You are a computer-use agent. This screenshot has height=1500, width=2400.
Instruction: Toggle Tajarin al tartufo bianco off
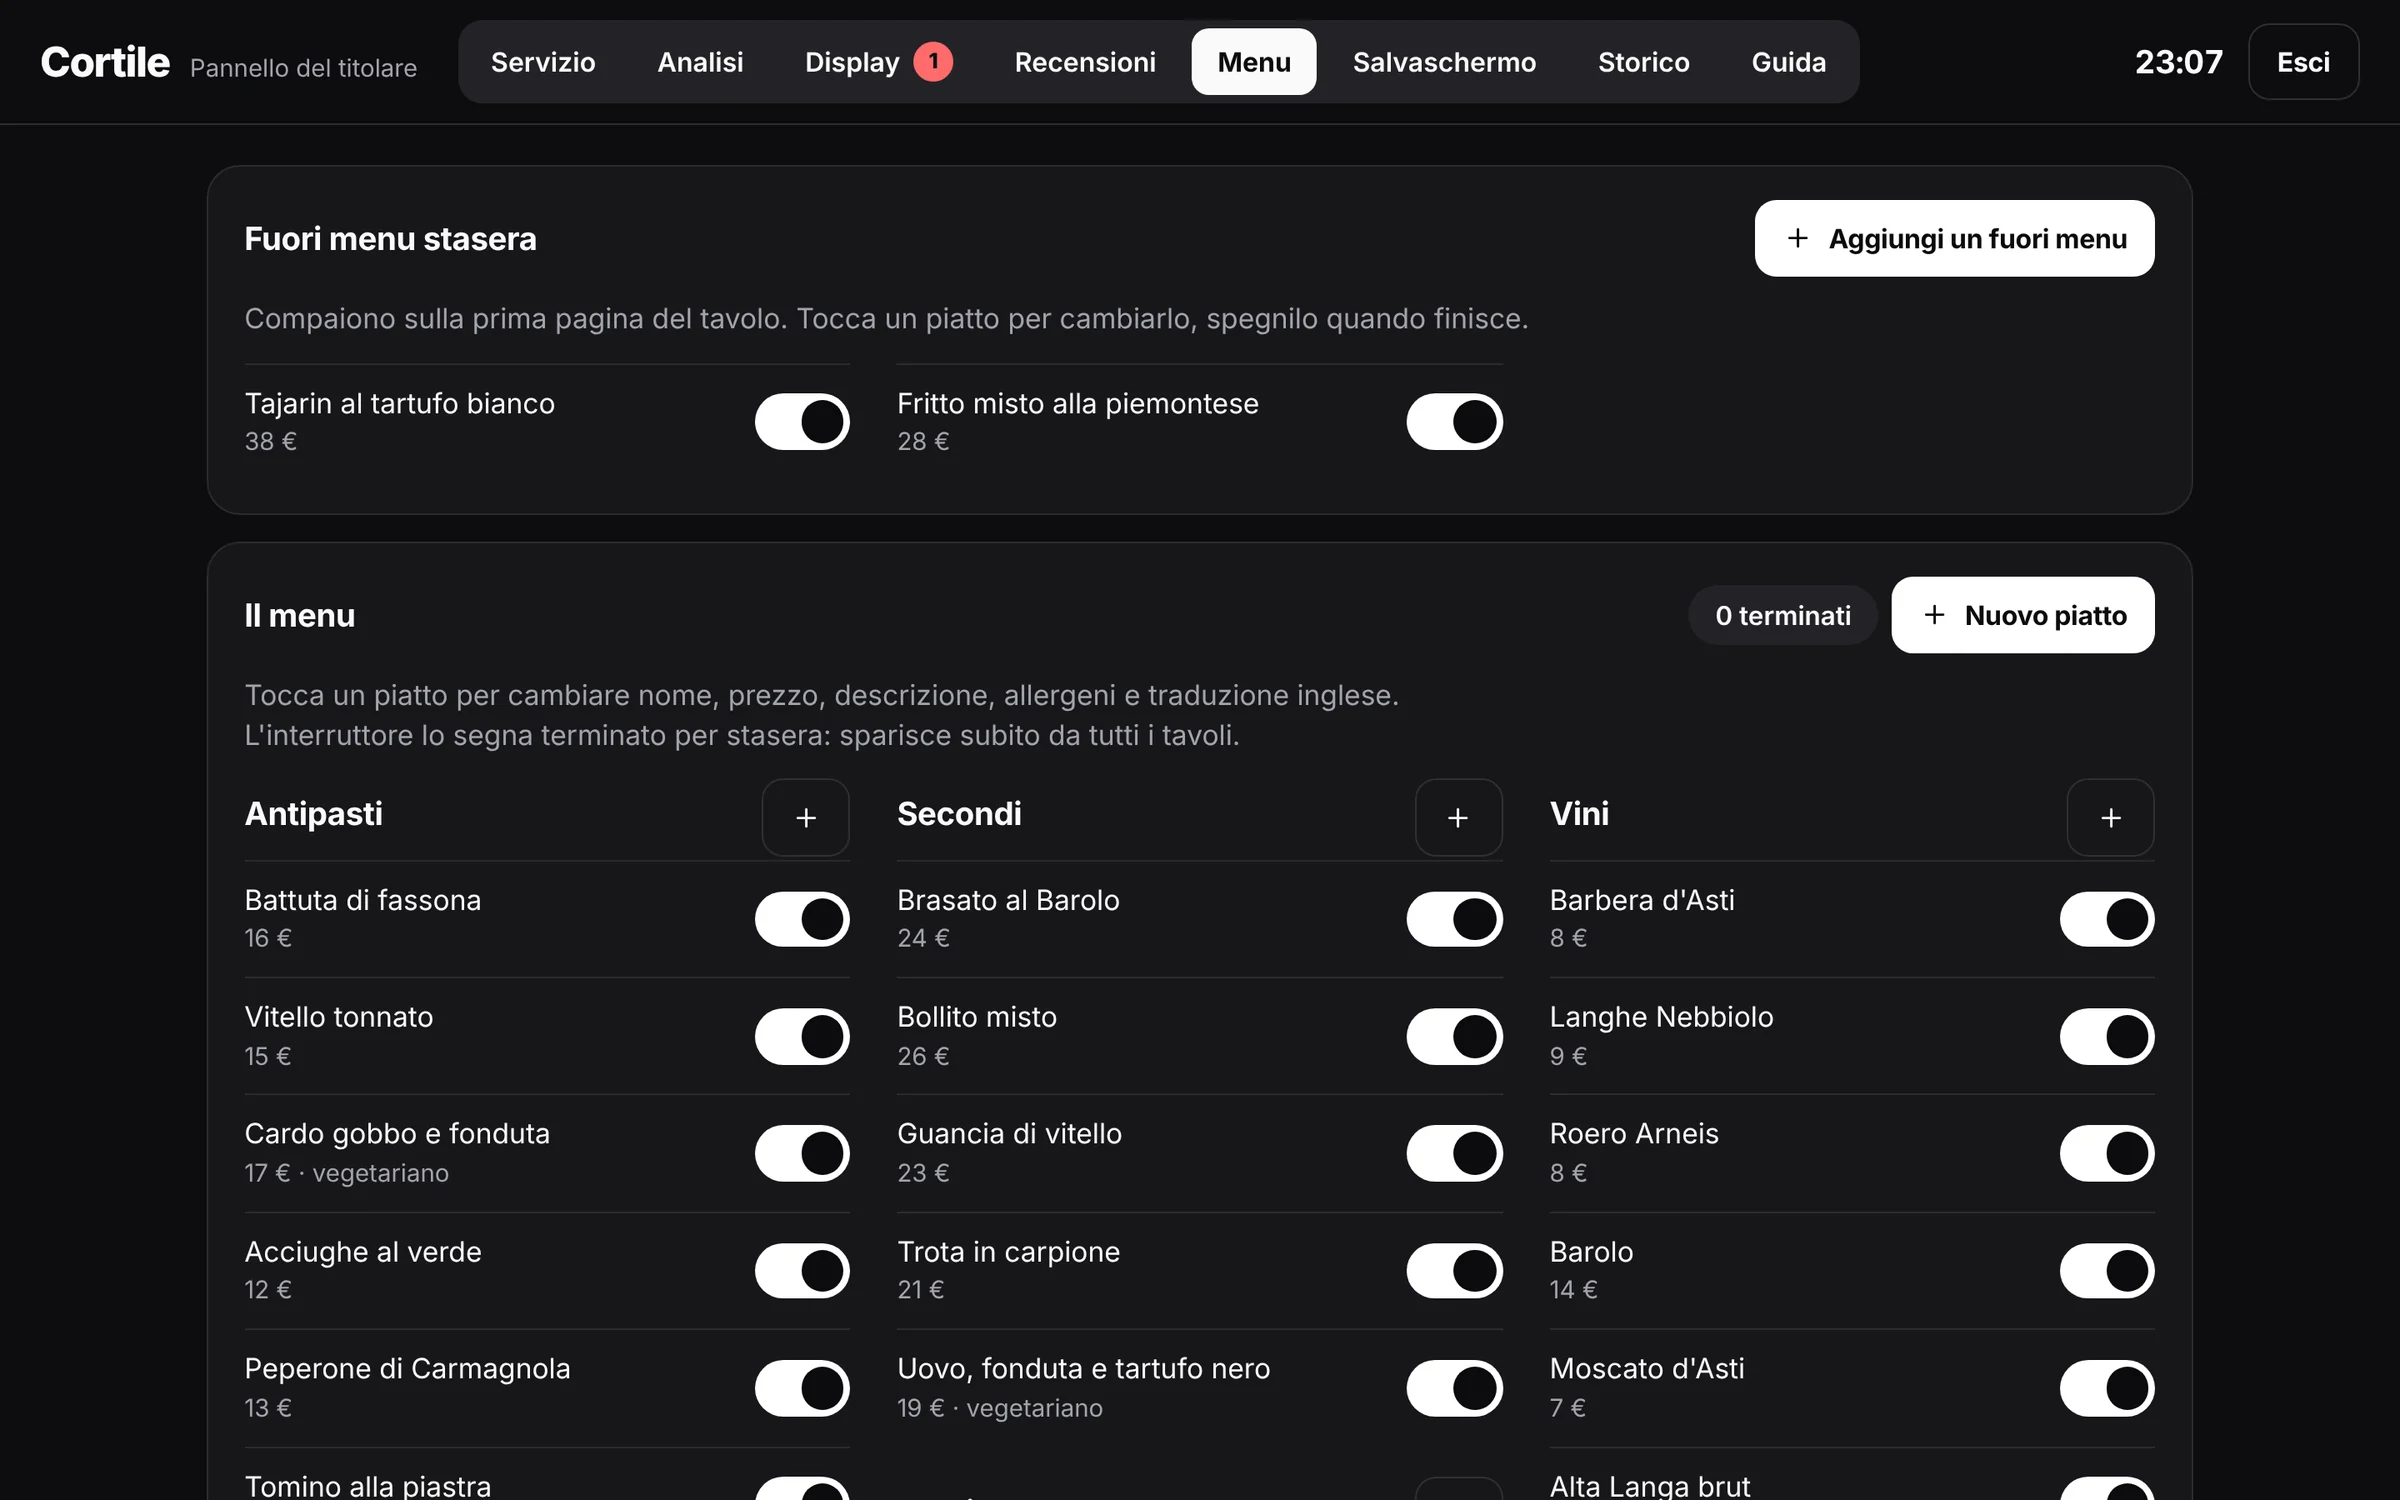pos(802,421)
